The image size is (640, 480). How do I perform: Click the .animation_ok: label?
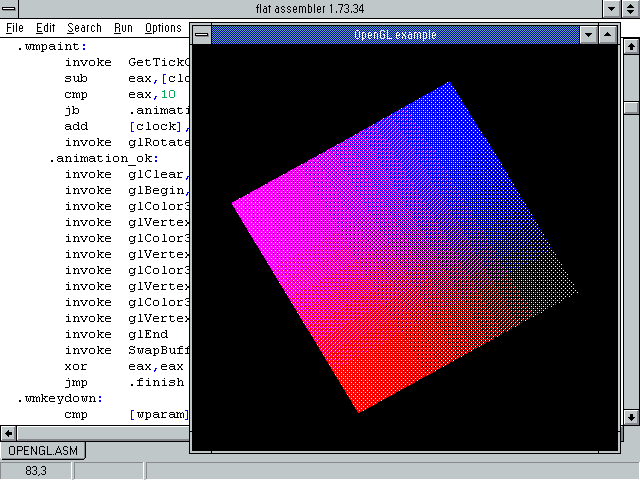[104, 158]
